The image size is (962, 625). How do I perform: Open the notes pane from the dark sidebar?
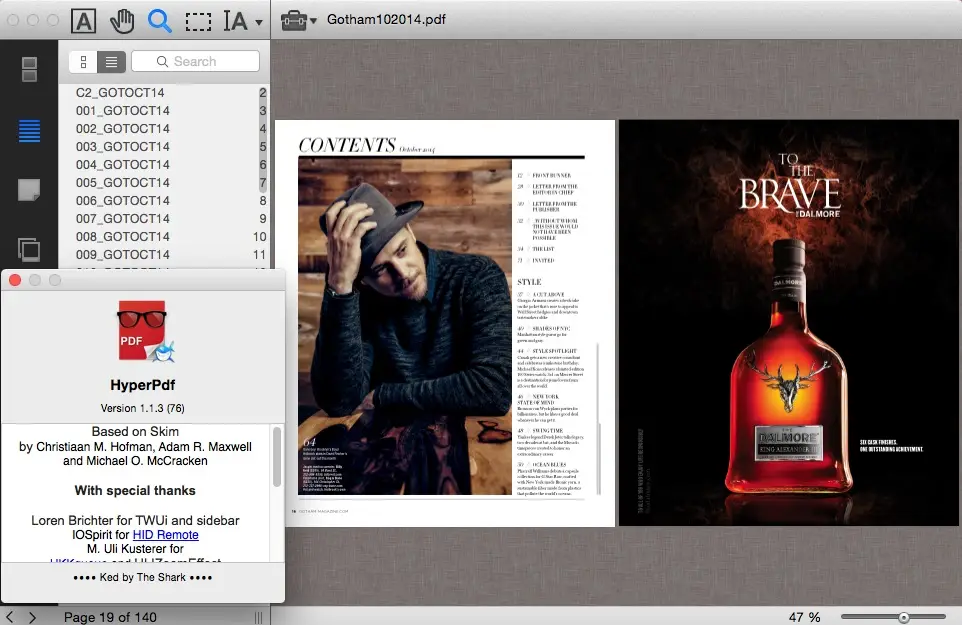pyautogui.click(x=29, y=190)
